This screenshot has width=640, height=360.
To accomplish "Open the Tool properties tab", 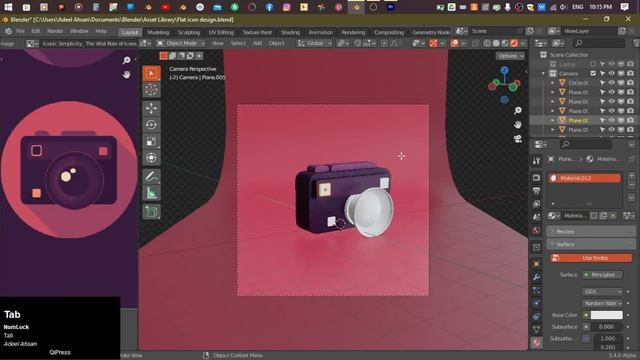I will [x=536, y=161].
